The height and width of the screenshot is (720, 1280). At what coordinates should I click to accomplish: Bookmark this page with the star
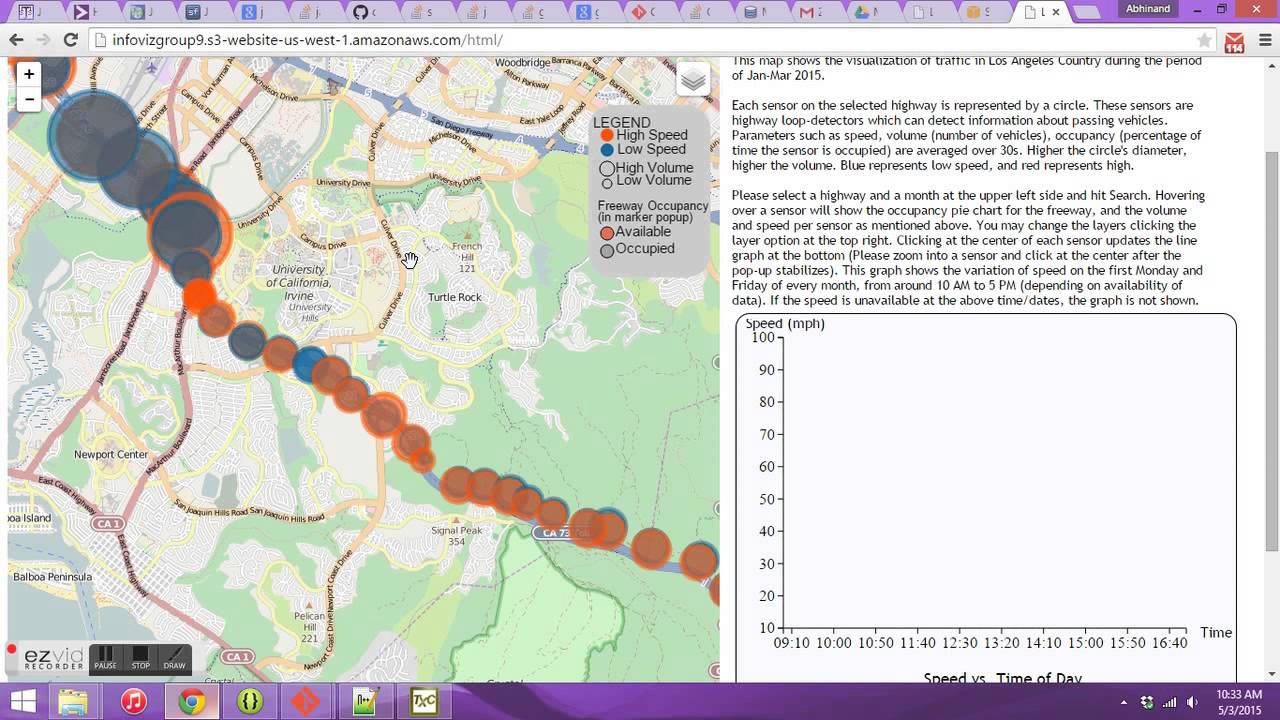[1205, 41]
